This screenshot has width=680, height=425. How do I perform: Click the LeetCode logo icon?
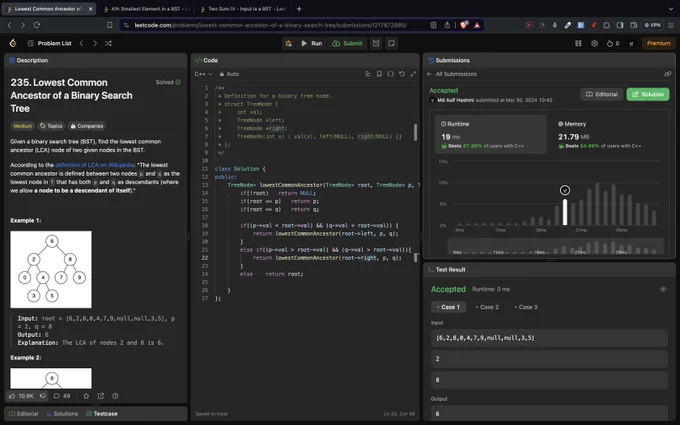point(13,43)
